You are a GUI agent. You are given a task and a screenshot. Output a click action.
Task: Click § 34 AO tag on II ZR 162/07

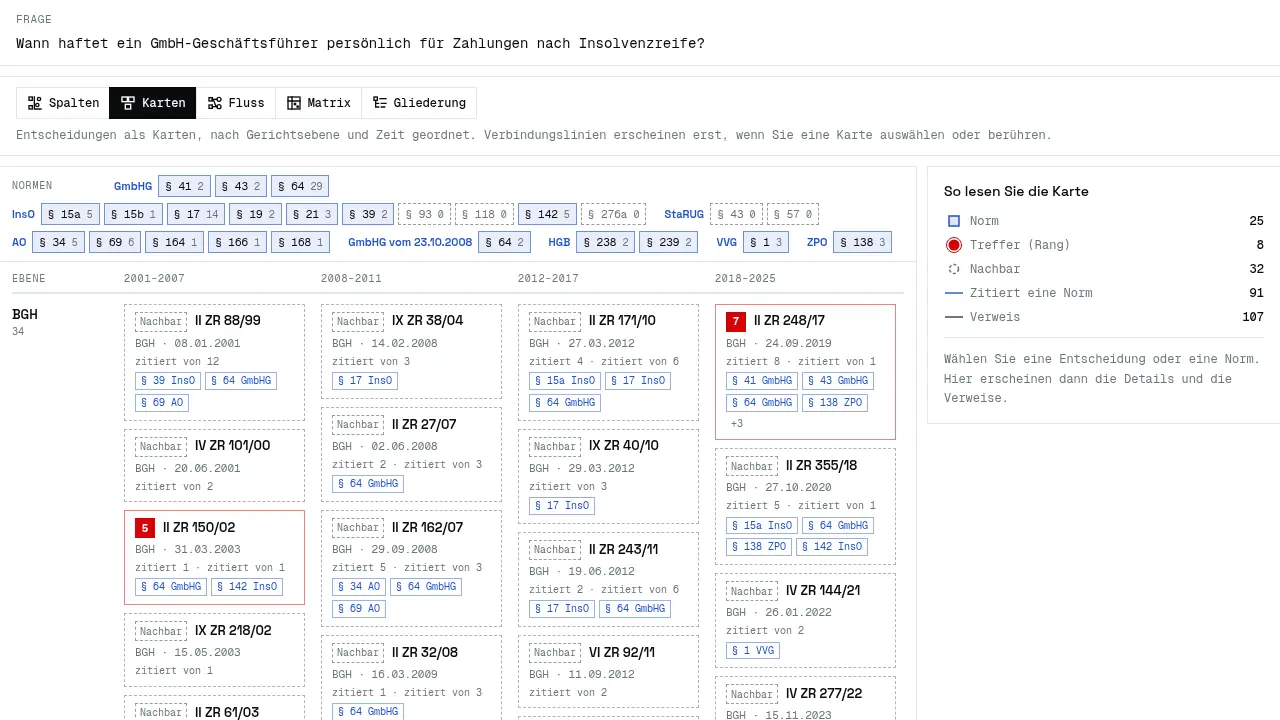pos(360,587)
